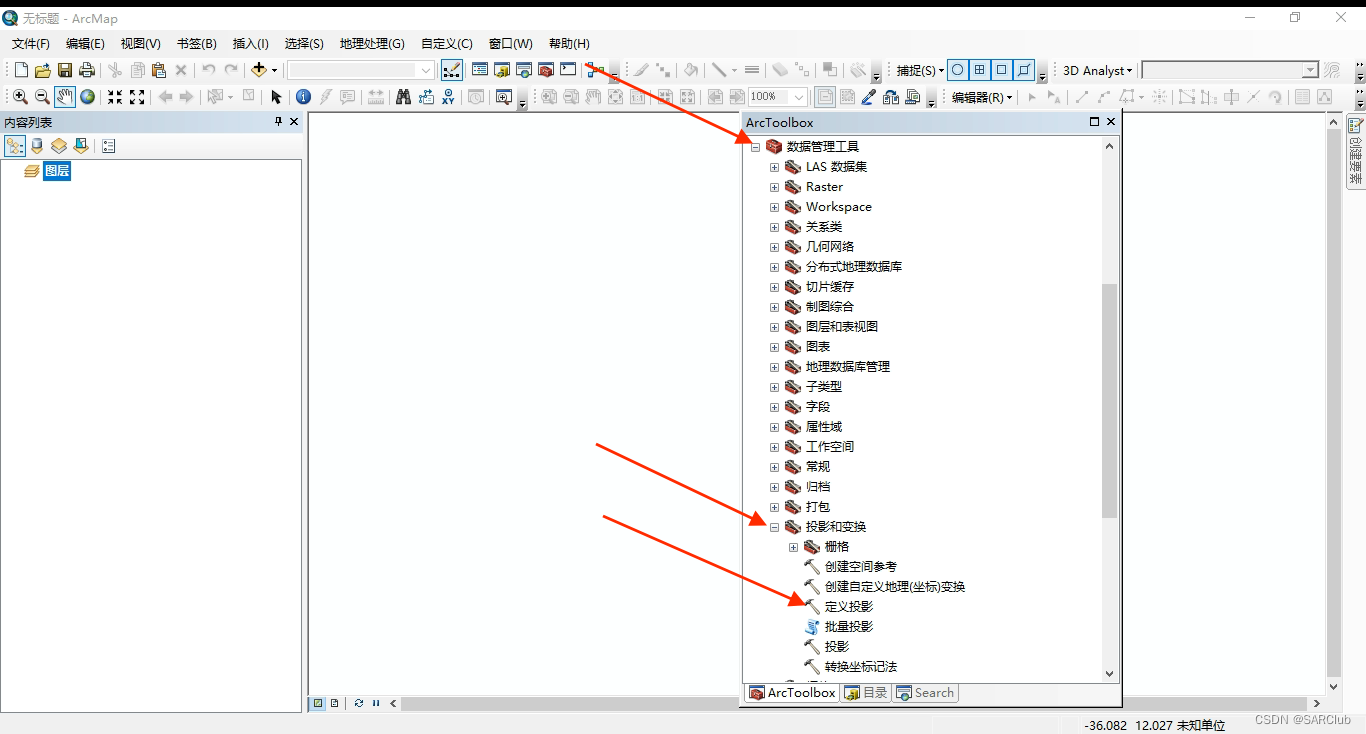
Task: Select the Identify tool
Action: (303, 96)
